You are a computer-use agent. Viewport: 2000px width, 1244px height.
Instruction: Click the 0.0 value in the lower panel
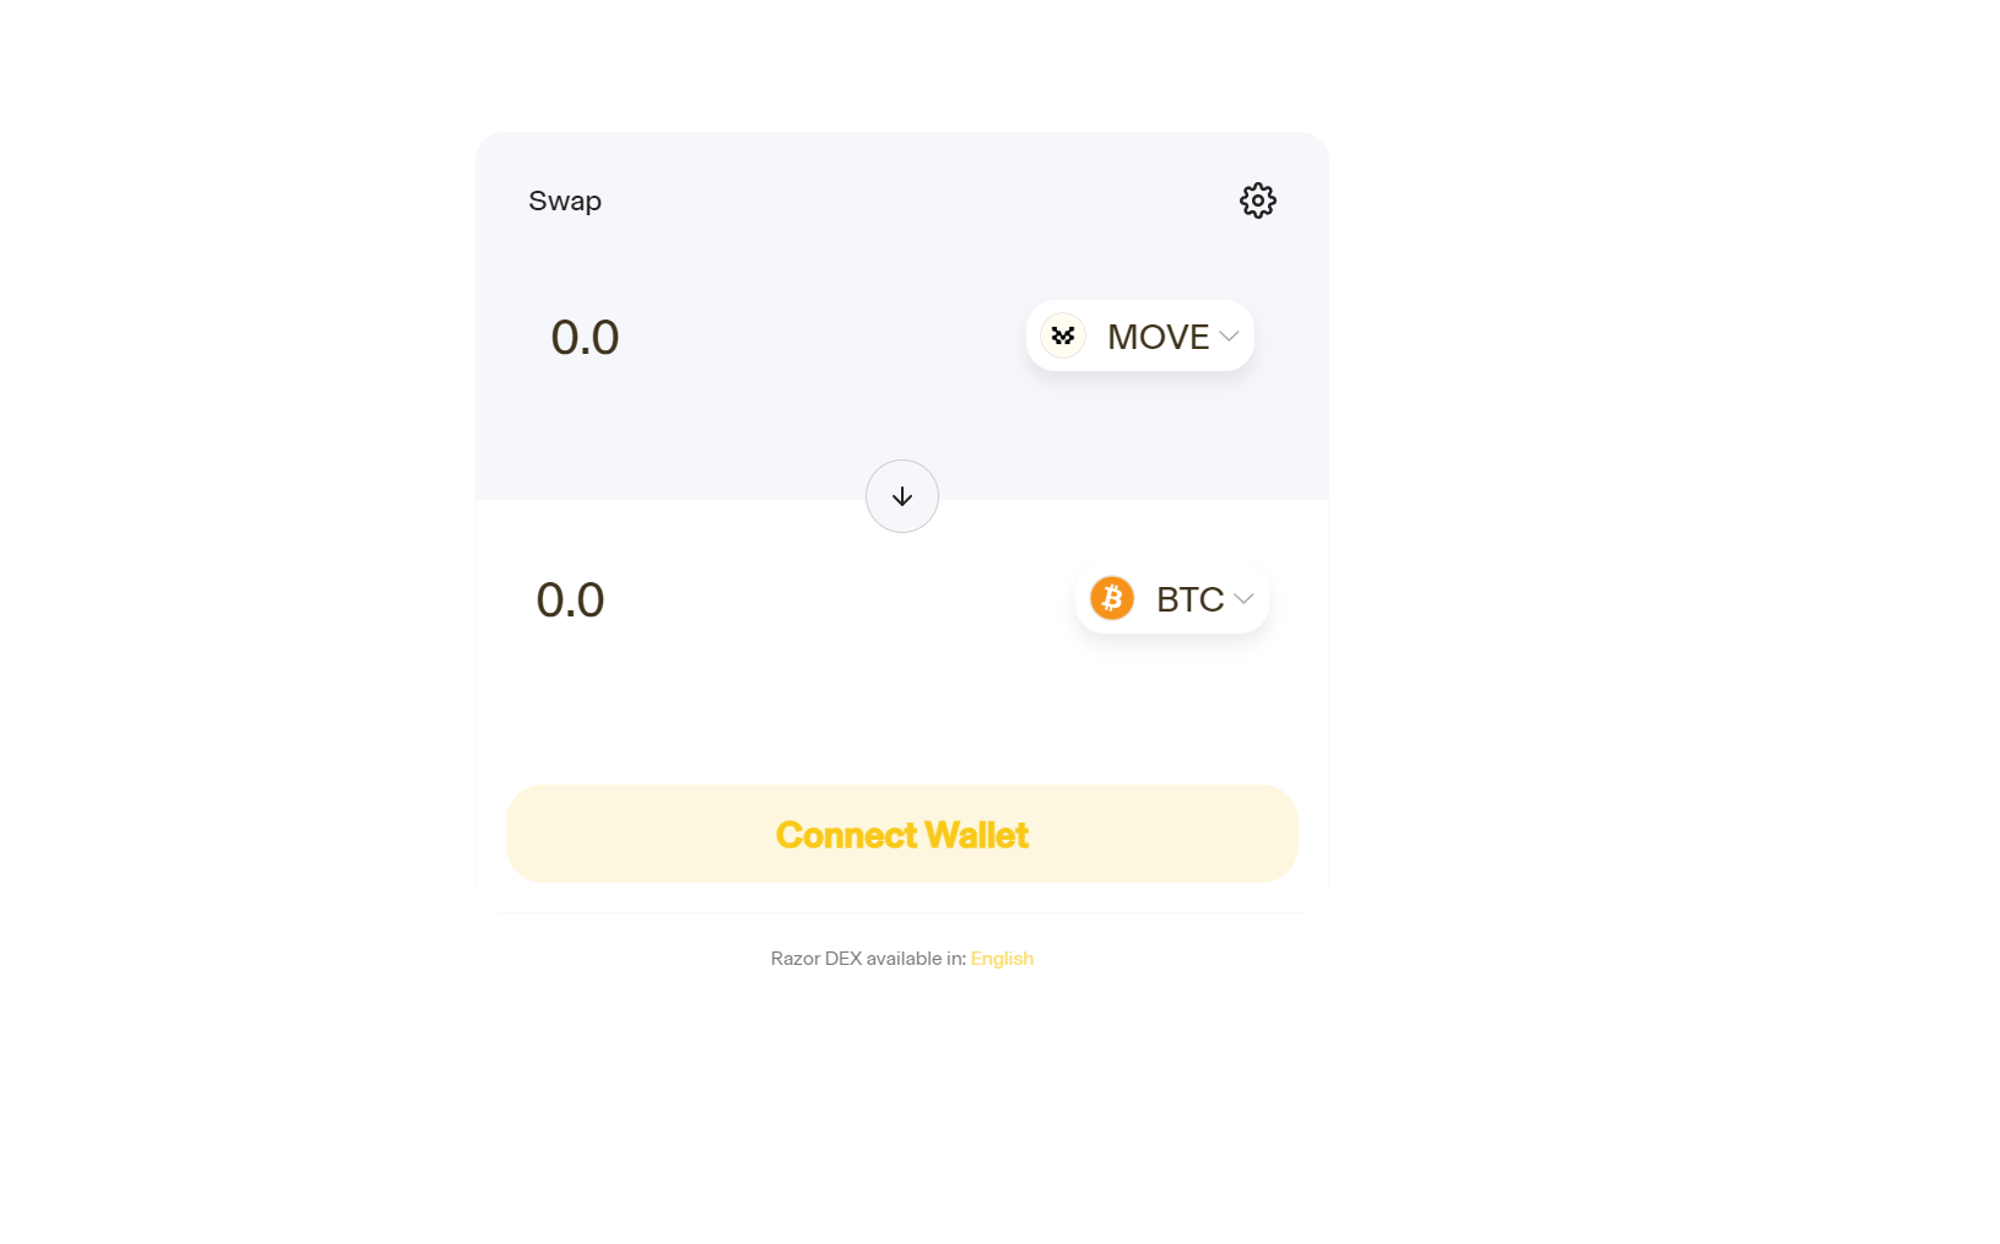coord(570,600)
